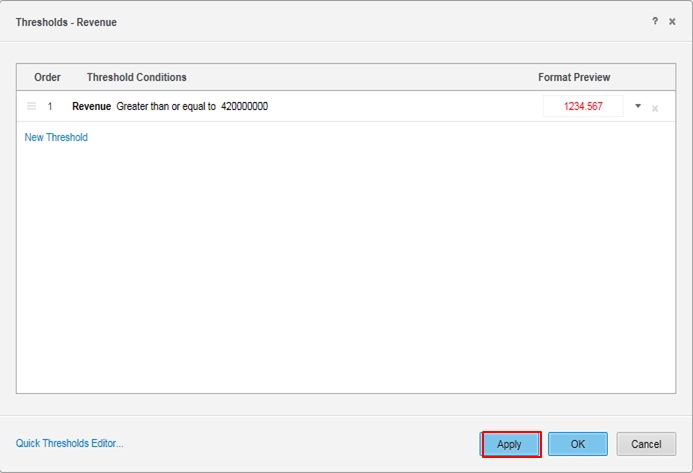Delete the Revenue threshold with x icon
This screenshot has height=473, width=693.
coord(655,108)
